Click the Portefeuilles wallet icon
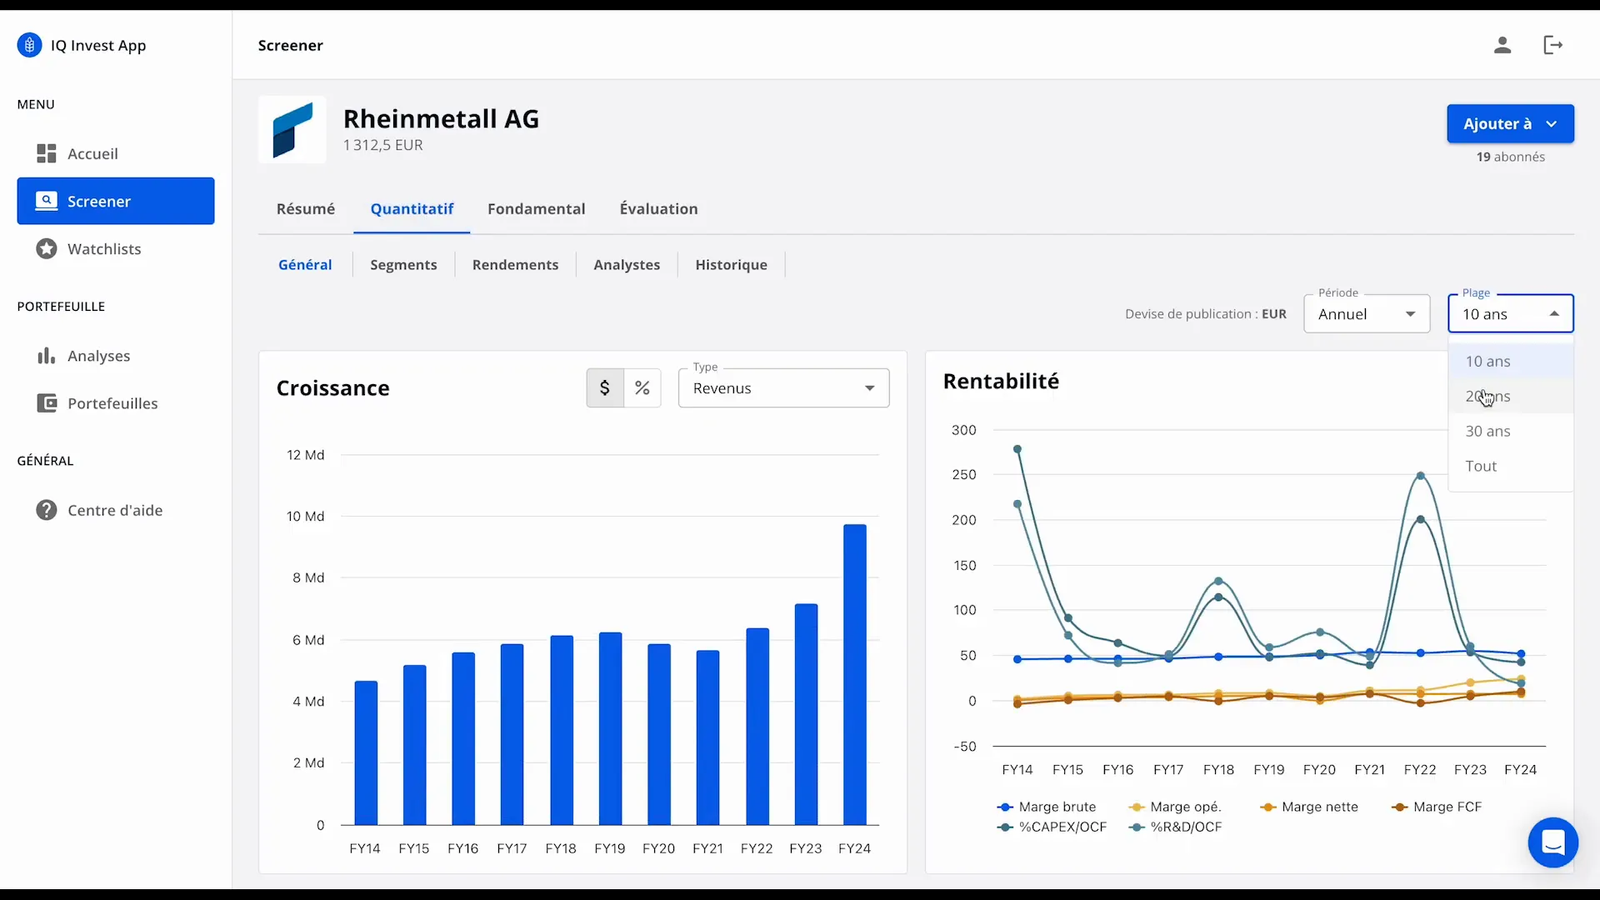Screen dimensions: 1600x900 pyautogui.click(x=46, y=403)
